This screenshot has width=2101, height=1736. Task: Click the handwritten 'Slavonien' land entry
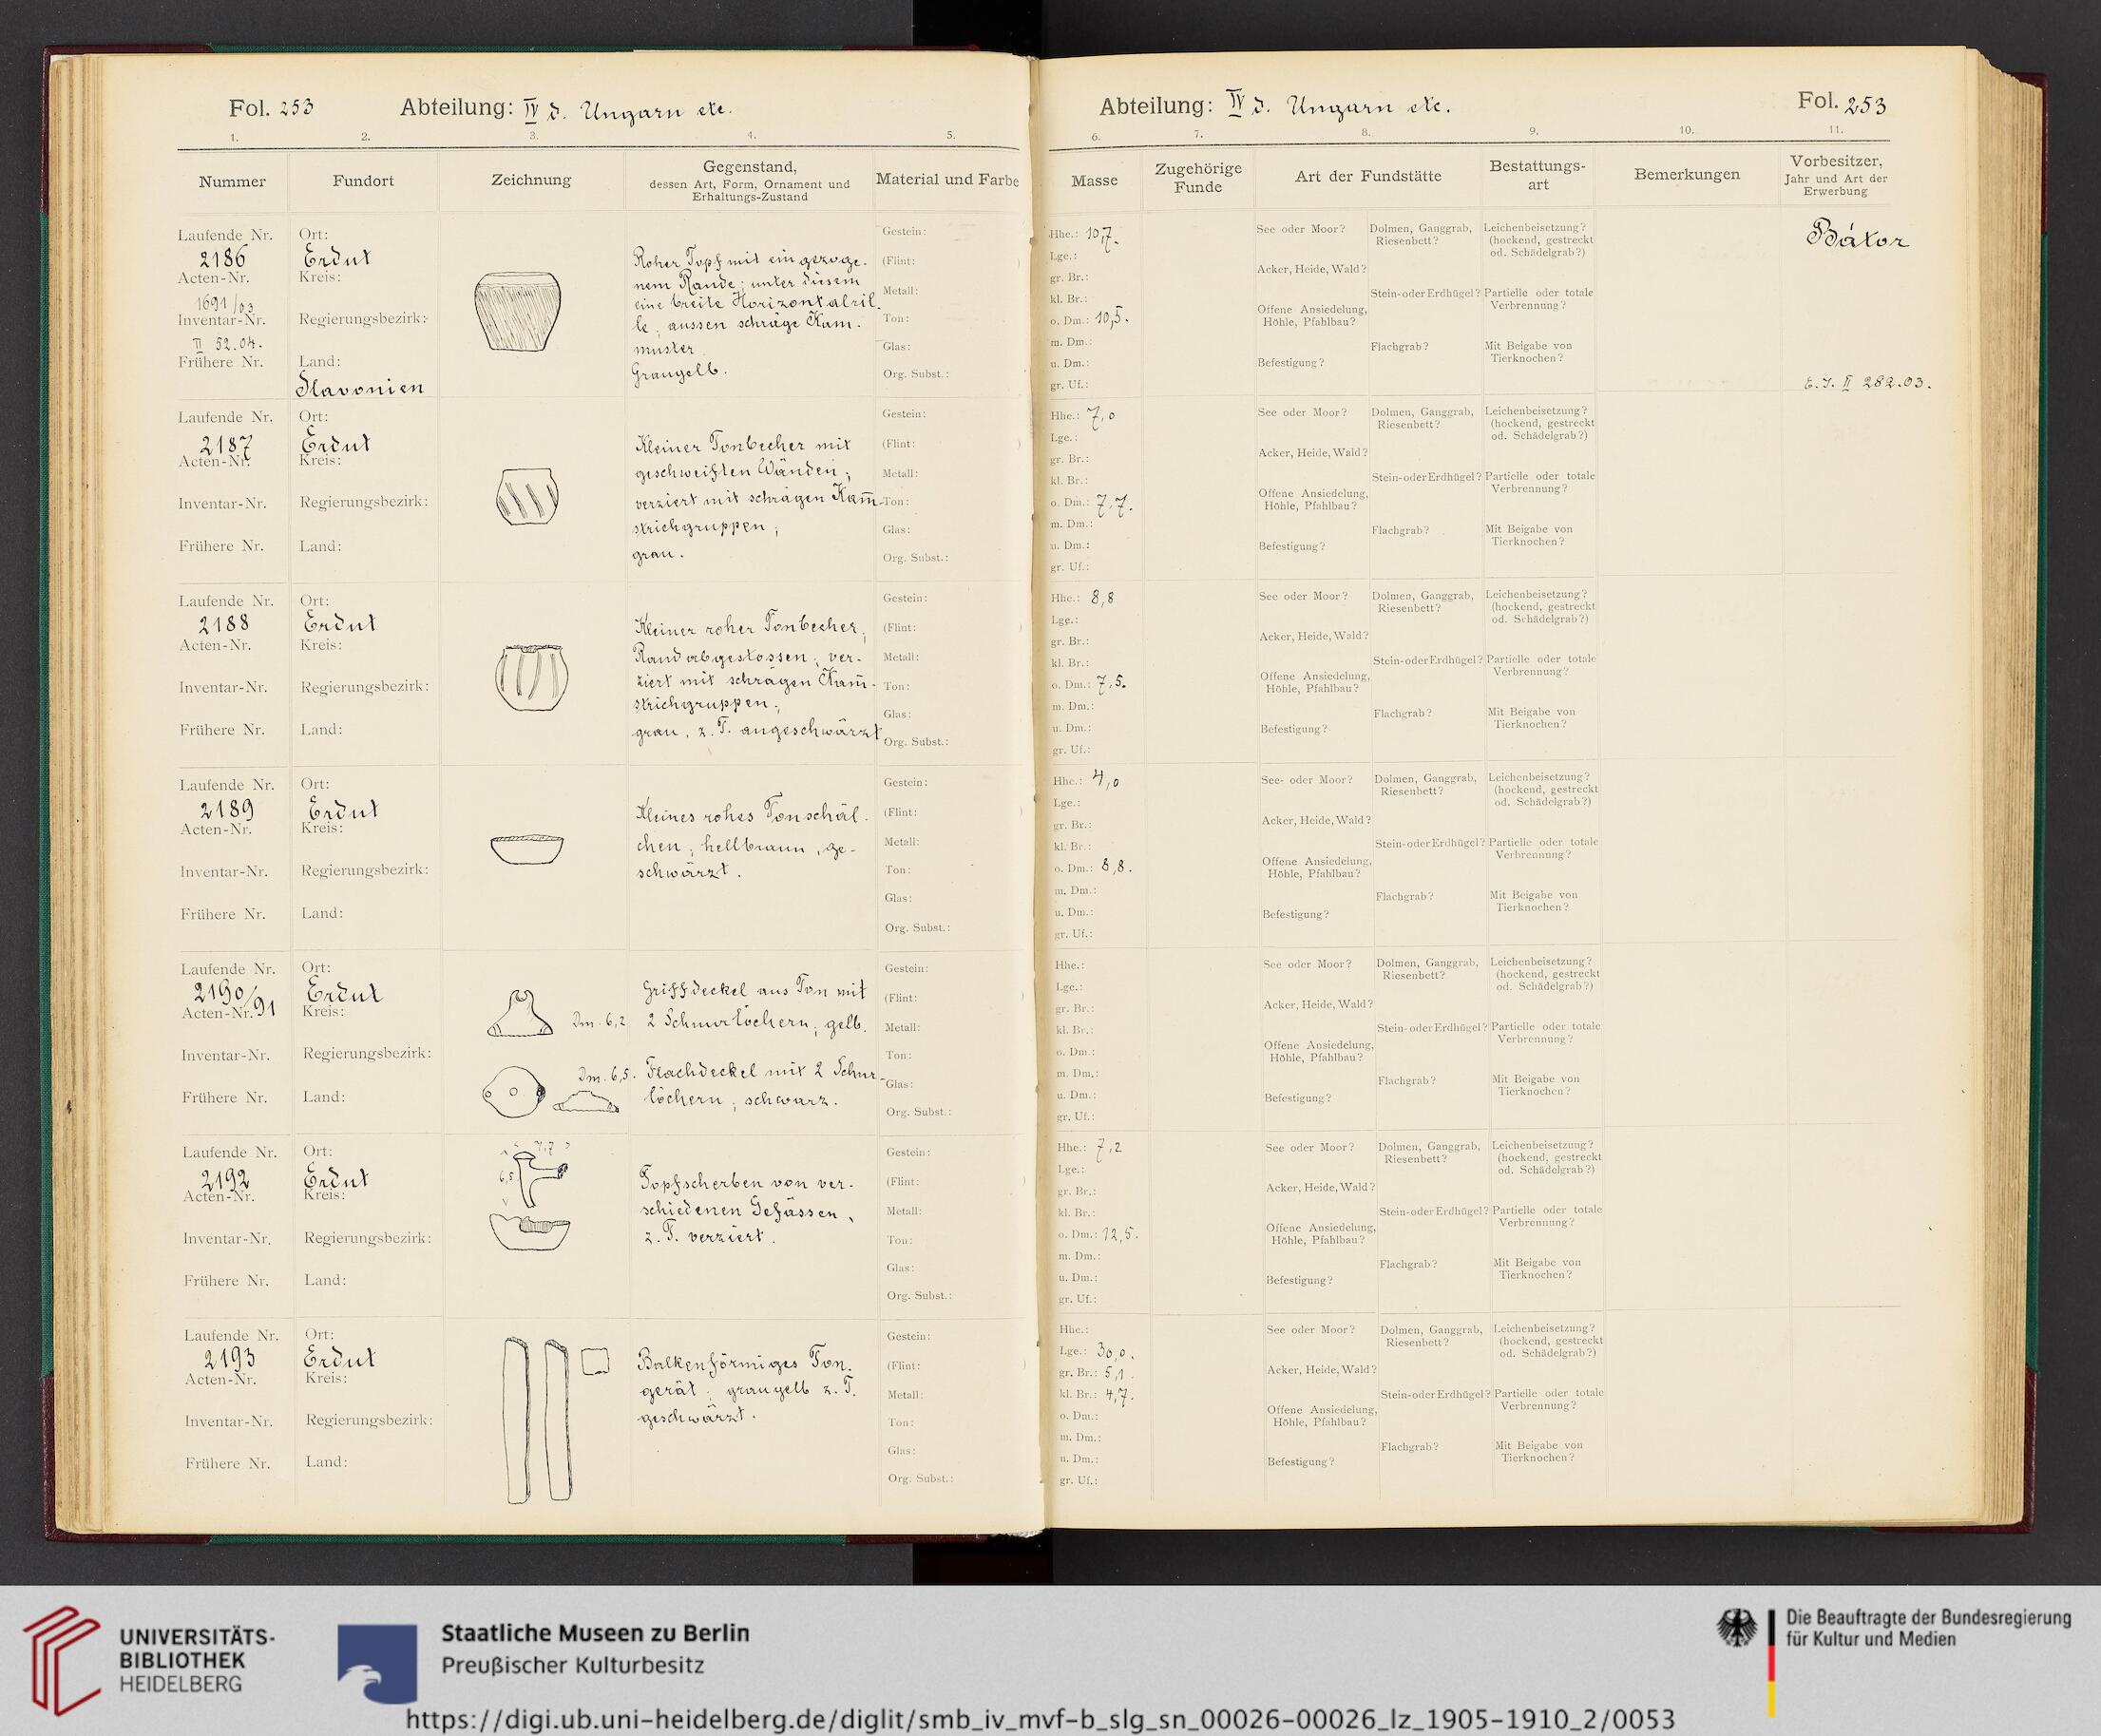pos(359,386)
